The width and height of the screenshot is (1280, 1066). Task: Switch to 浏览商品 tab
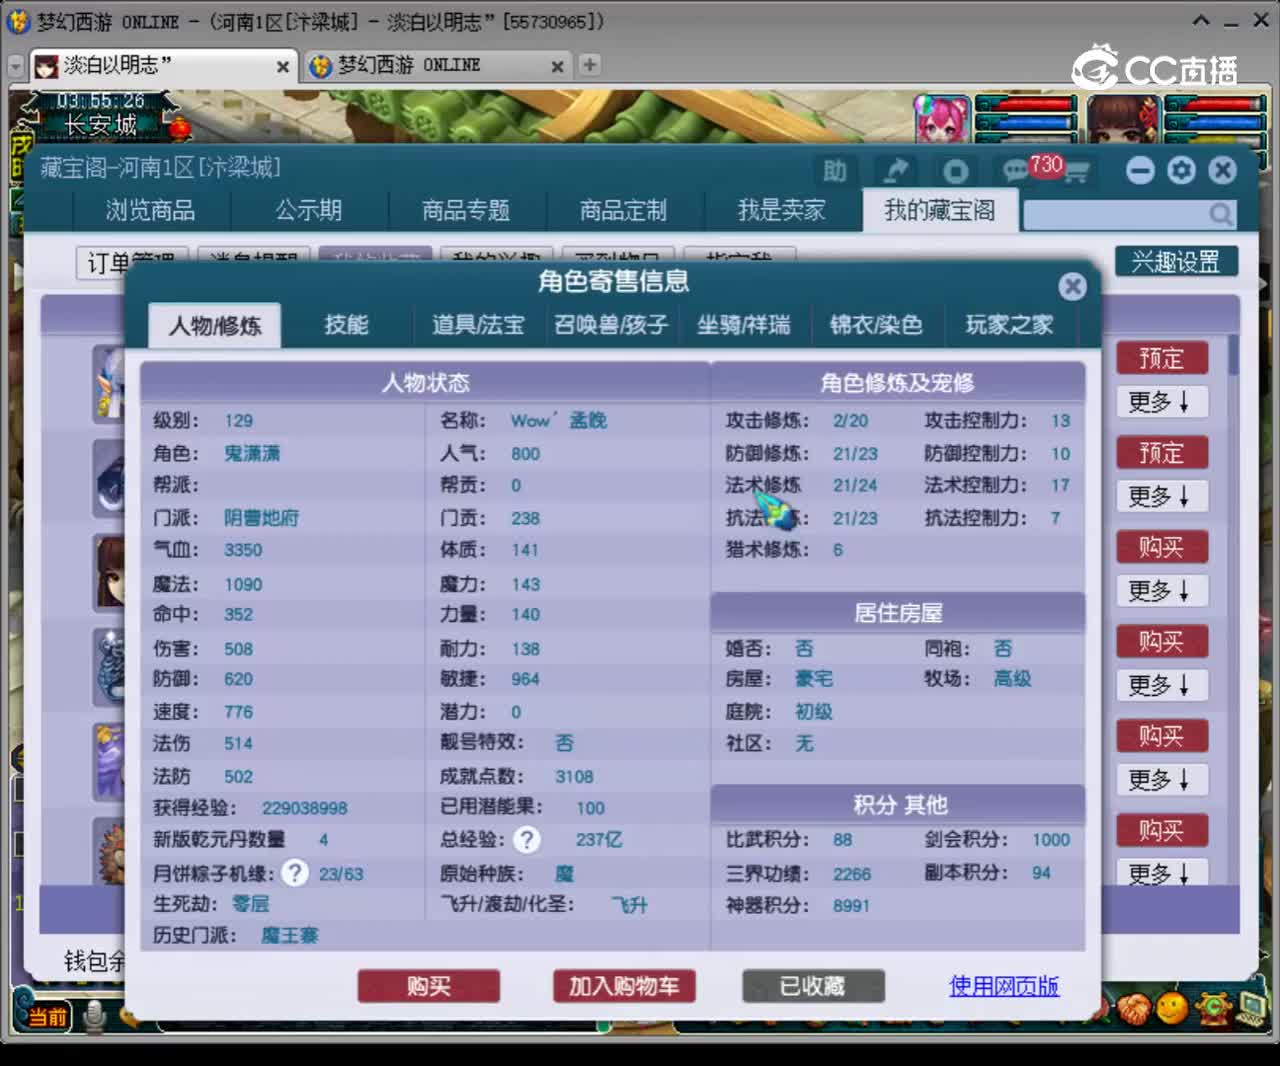(151, 210)
